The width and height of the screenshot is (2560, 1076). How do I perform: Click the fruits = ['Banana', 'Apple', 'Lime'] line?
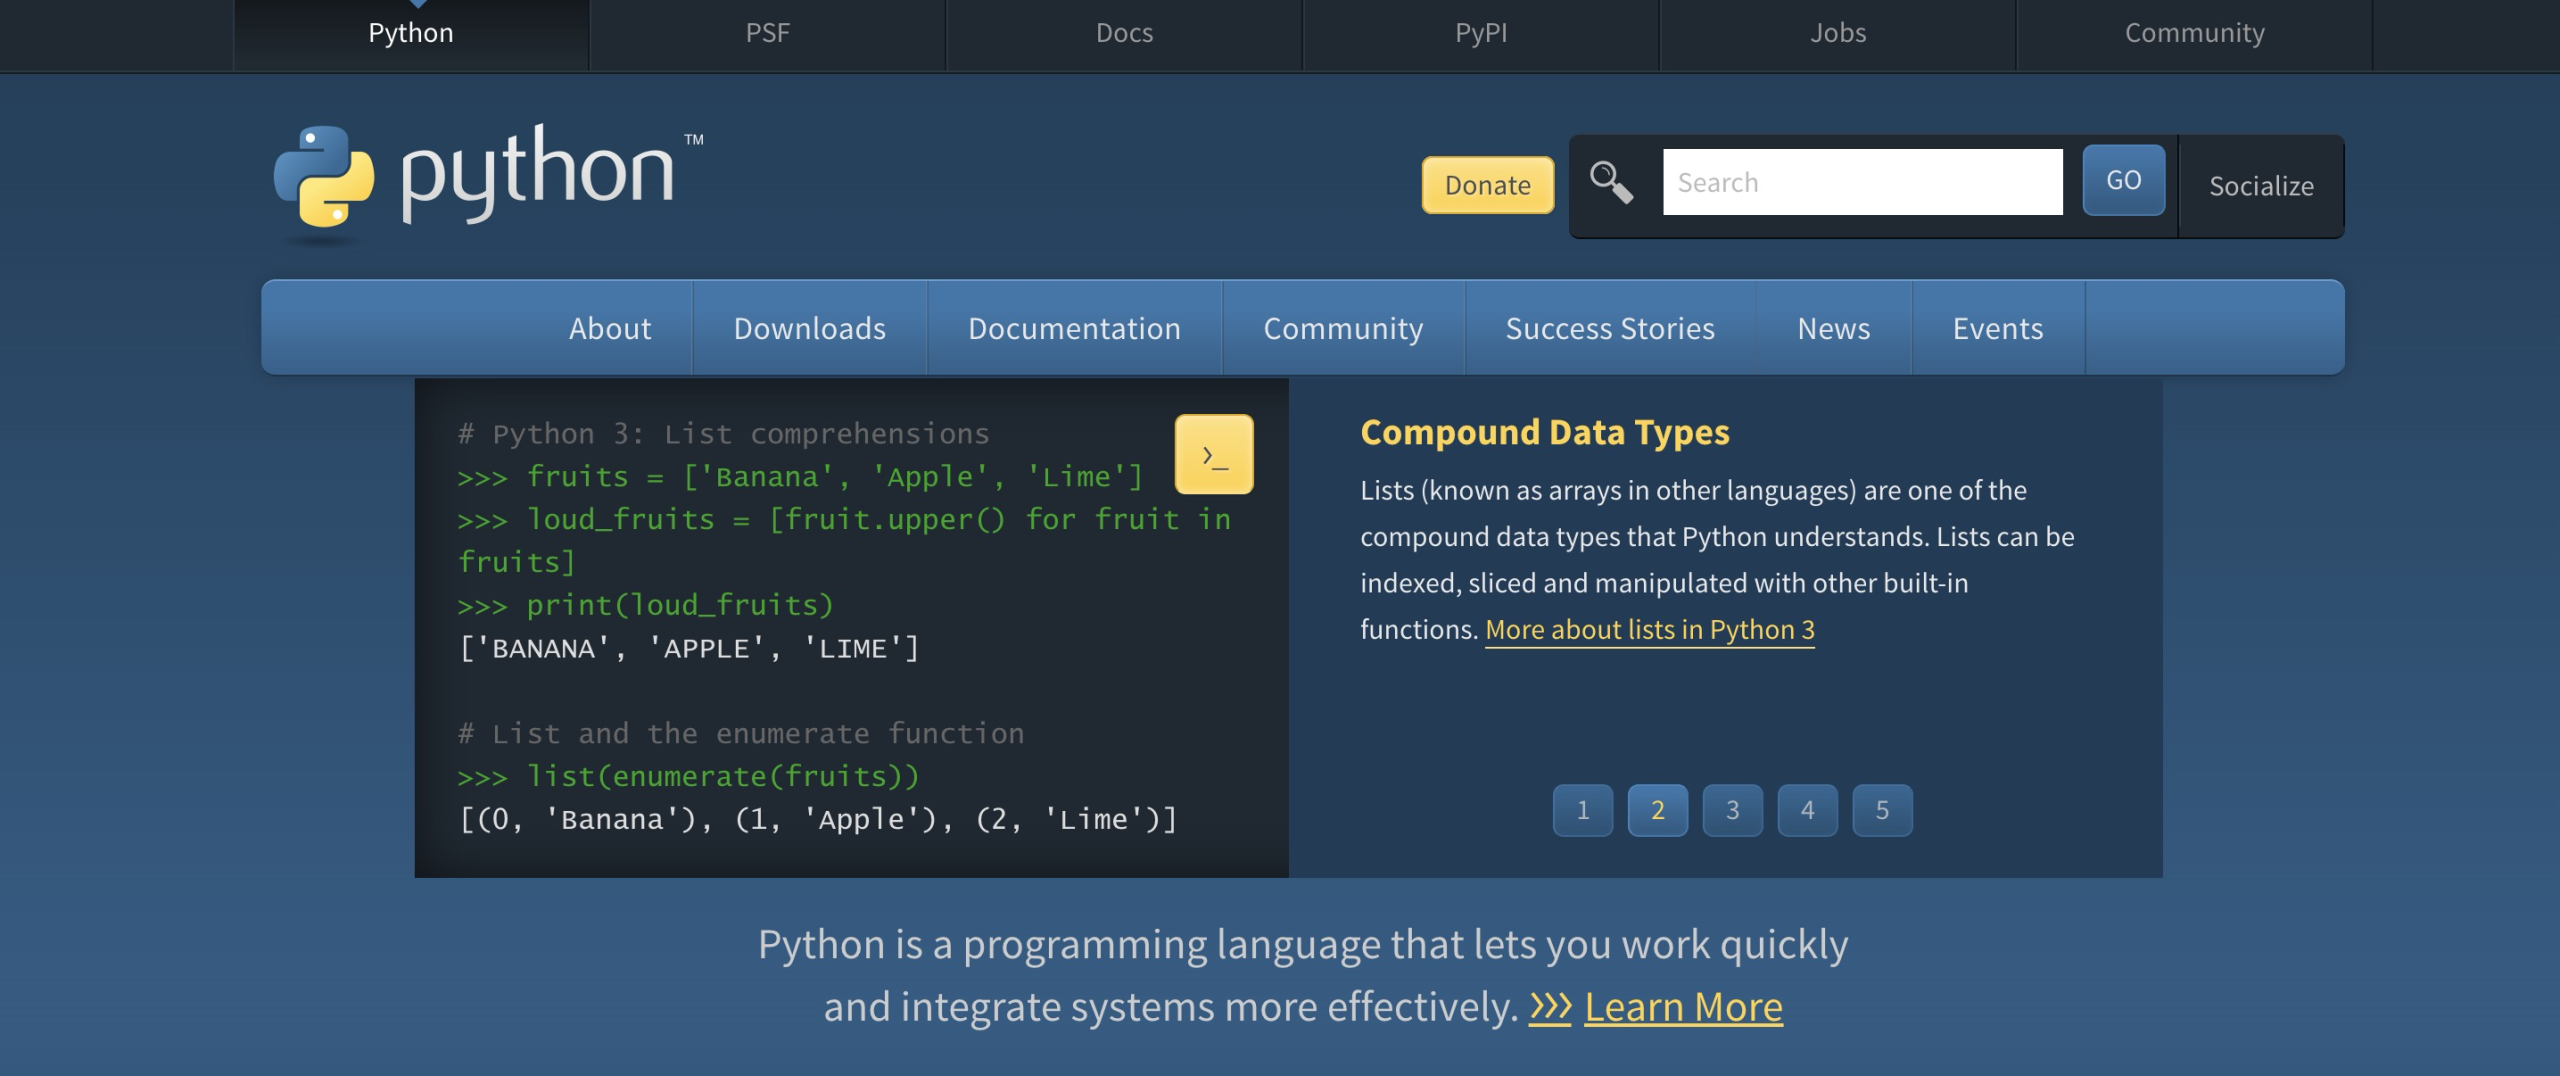pos(800,477)
